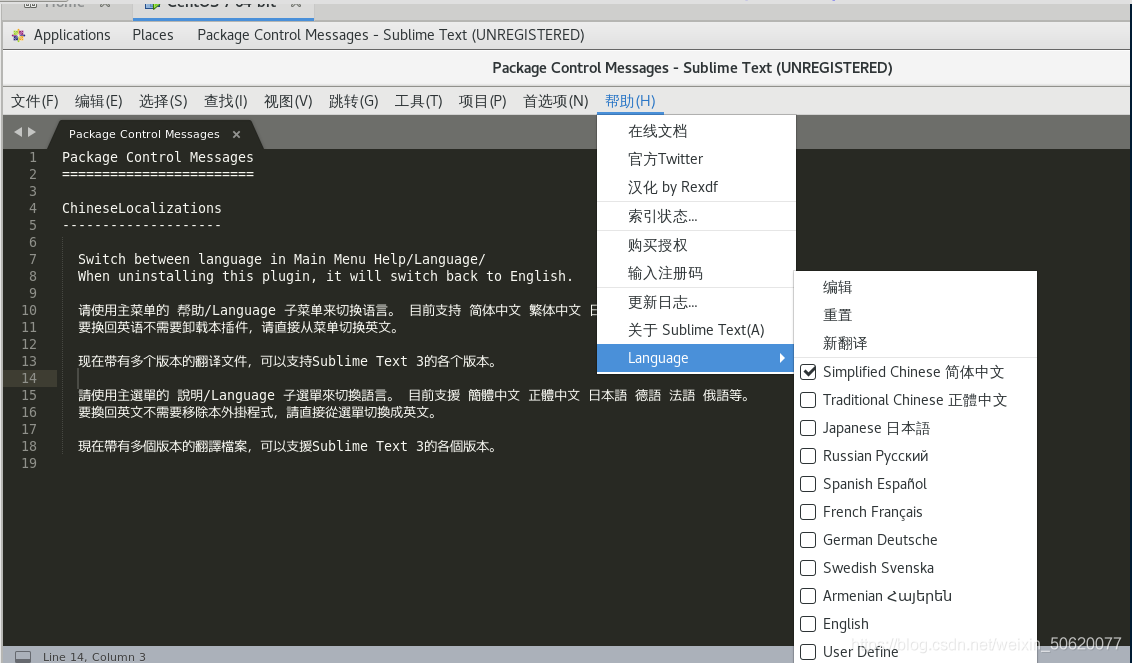Click the taskbar Sublime Text window title
Viewport: 1132px width, 663px height.
pos(391,35)
